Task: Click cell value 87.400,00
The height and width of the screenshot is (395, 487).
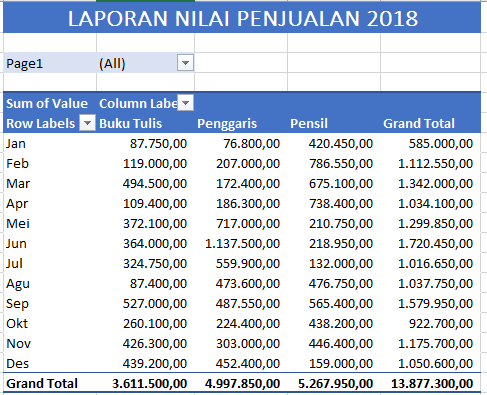Action: [x=158, y=284]
